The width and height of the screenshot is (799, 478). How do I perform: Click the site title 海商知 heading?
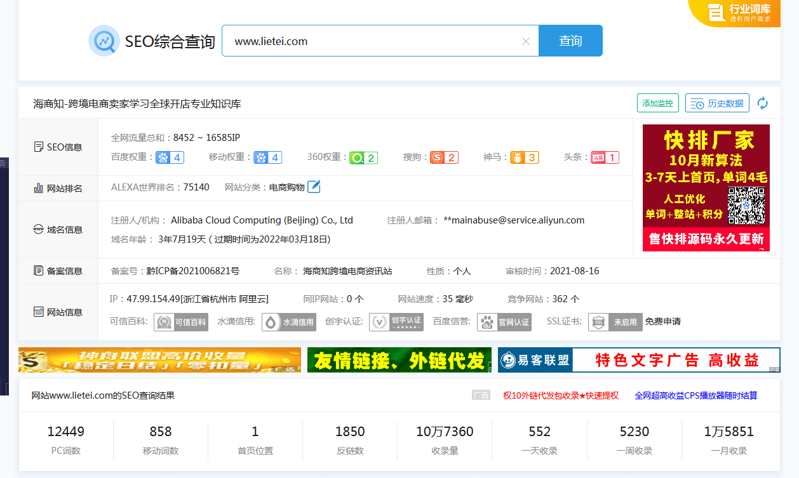point(137,104)
